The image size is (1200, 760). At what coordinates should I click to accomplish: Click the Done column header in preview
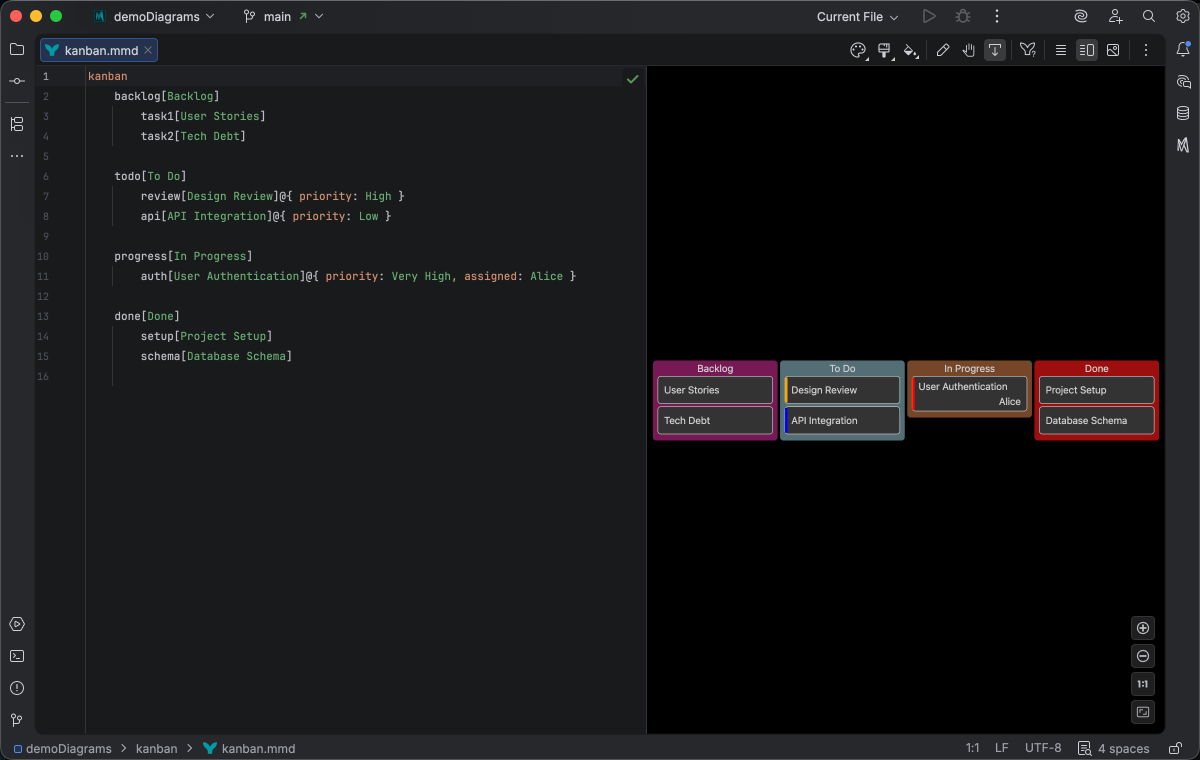1097,368
